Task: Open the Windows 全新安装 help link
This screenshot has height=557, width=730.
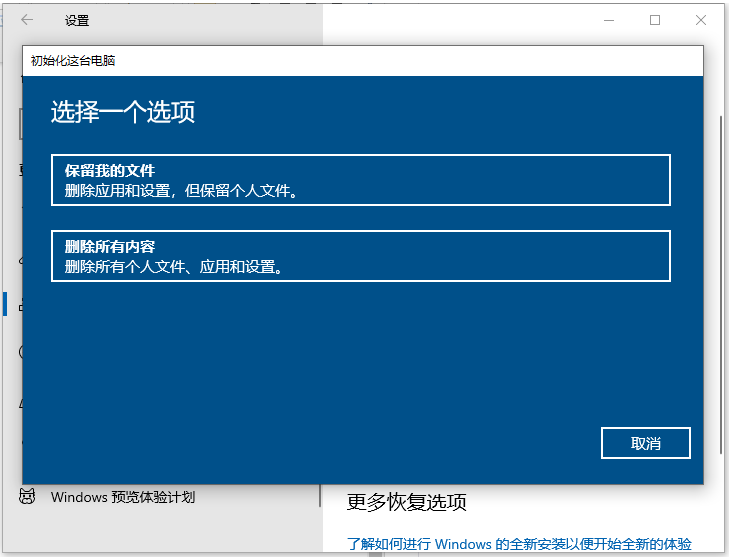Action: (519, 544)
